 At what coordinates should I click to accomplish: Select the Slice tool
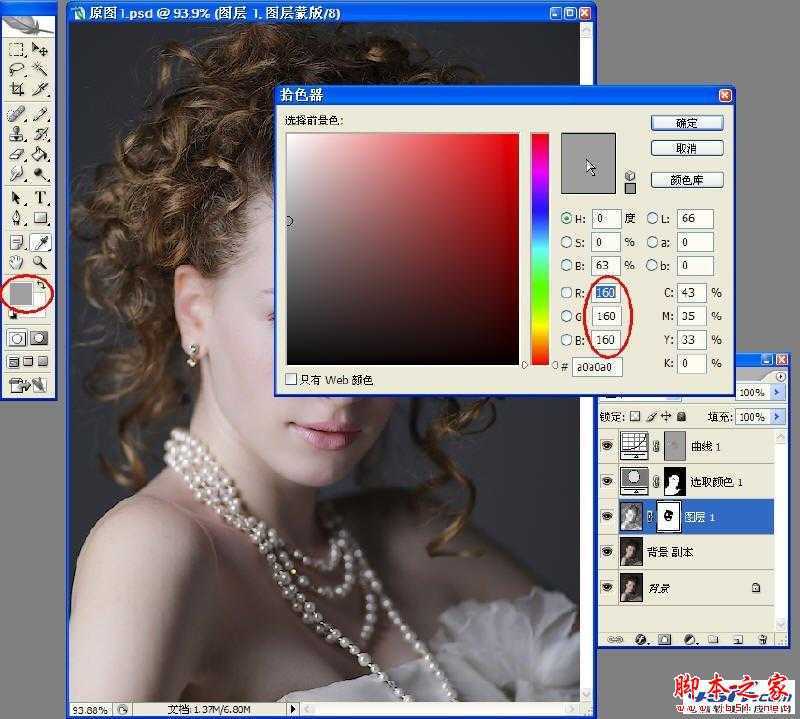point(40,89)
